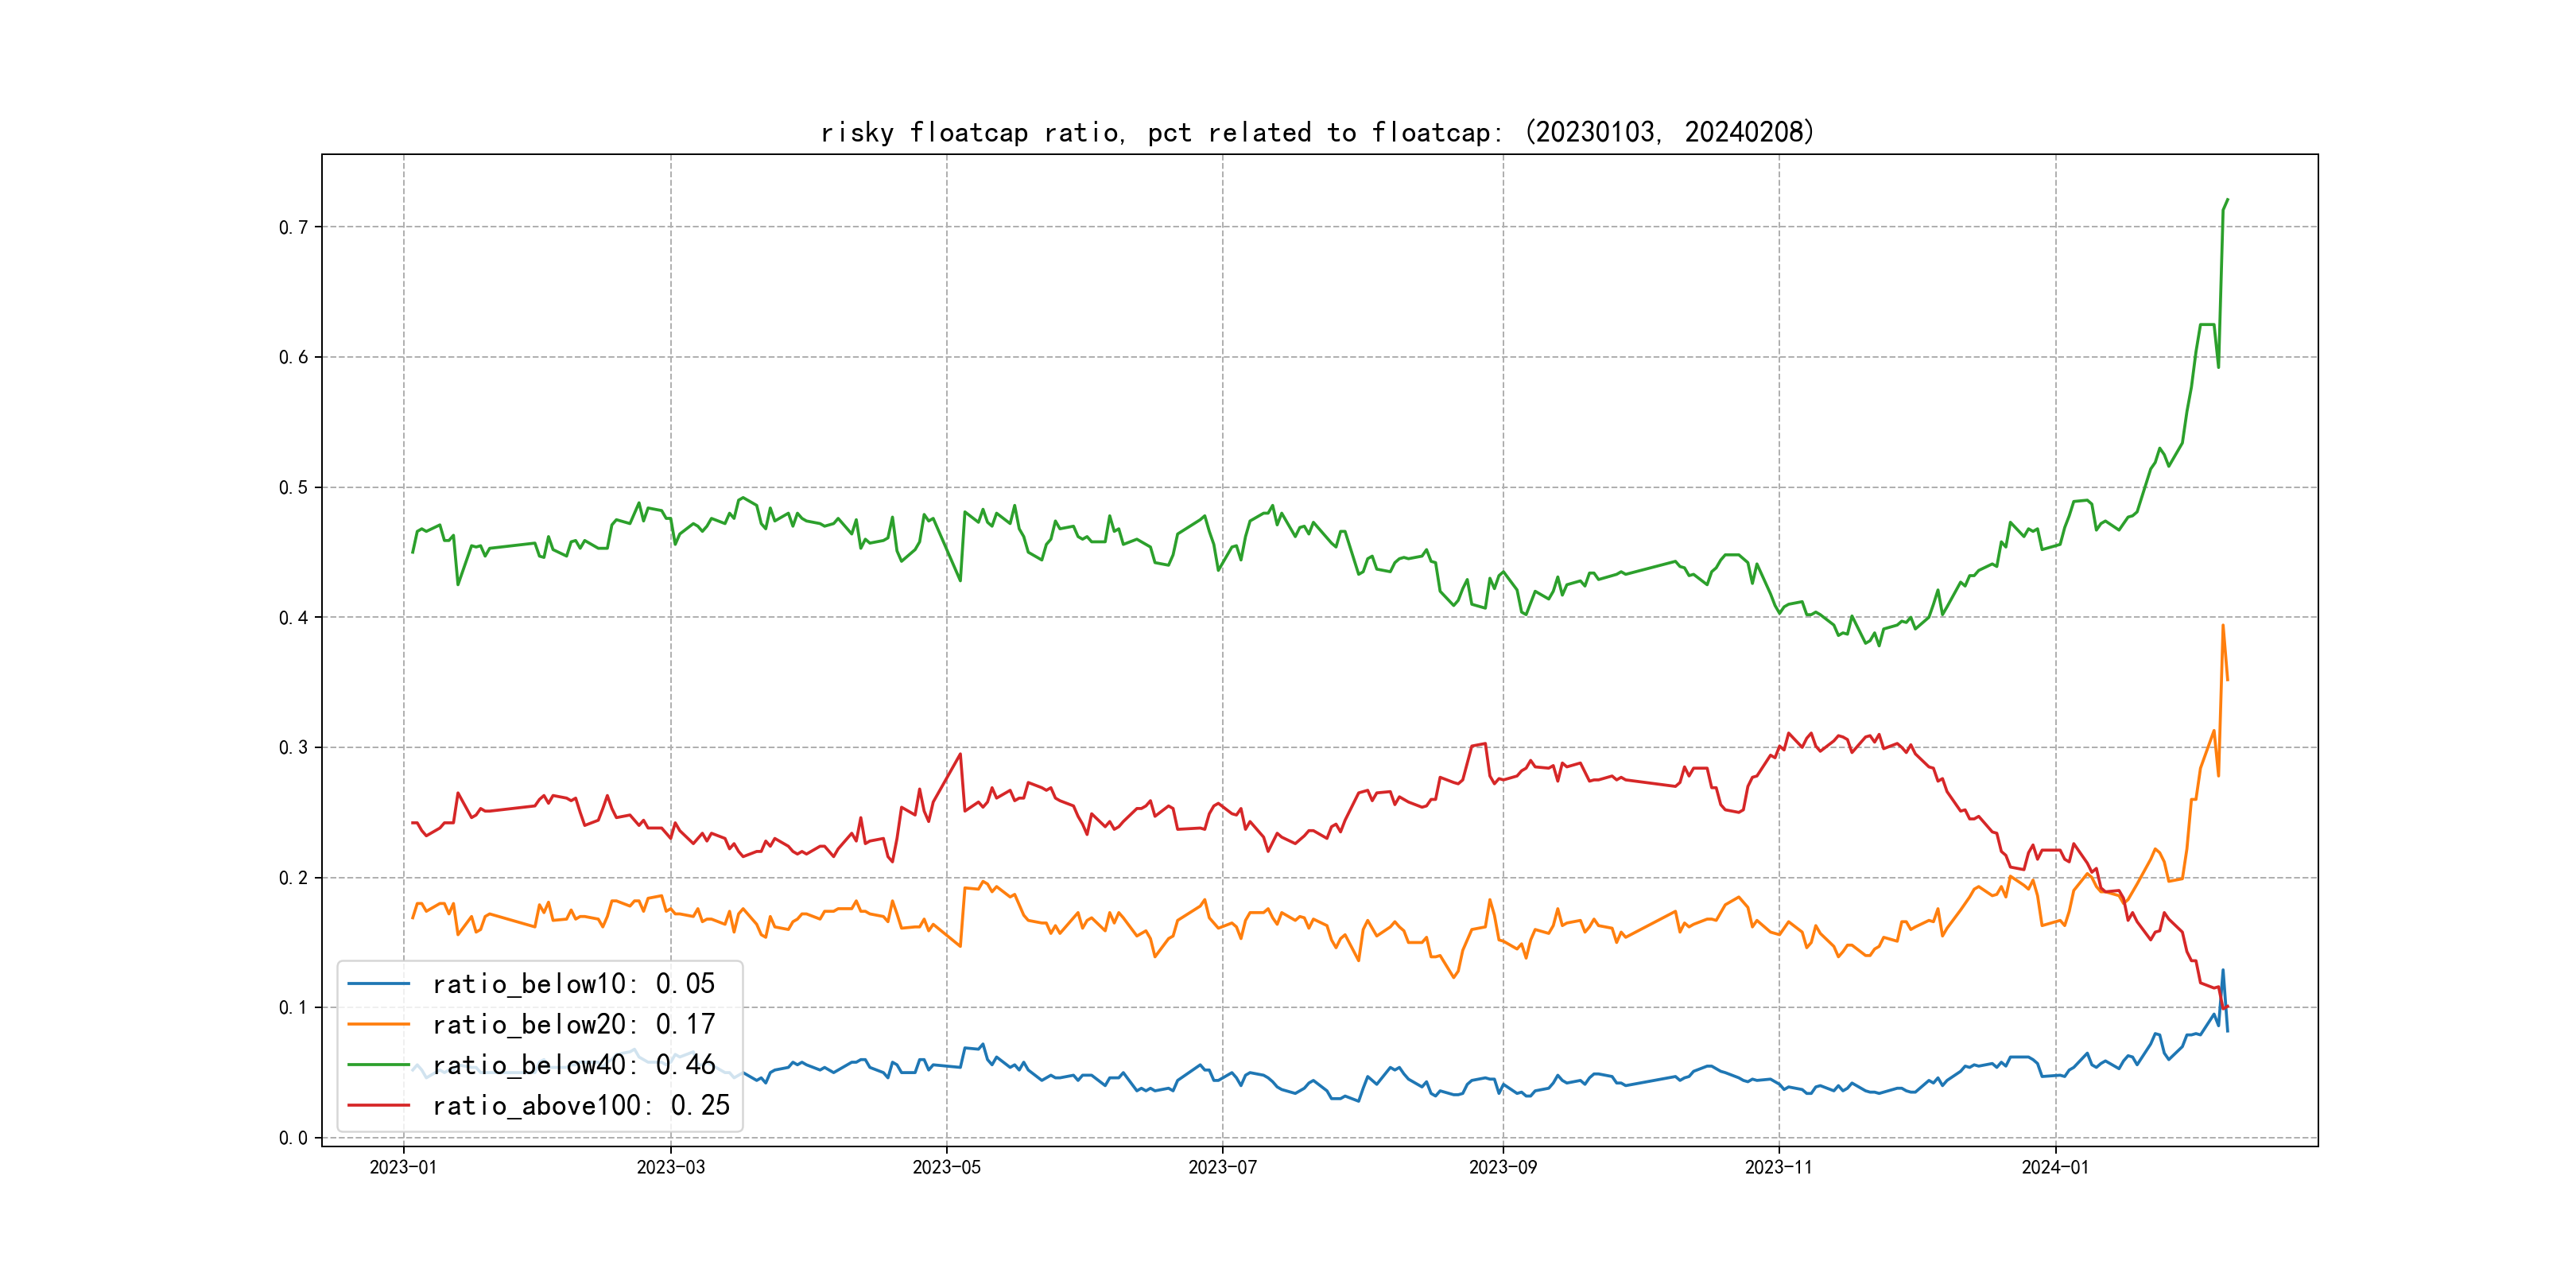Click the red ratio_above100 legend line swatch

(378, 1105)
